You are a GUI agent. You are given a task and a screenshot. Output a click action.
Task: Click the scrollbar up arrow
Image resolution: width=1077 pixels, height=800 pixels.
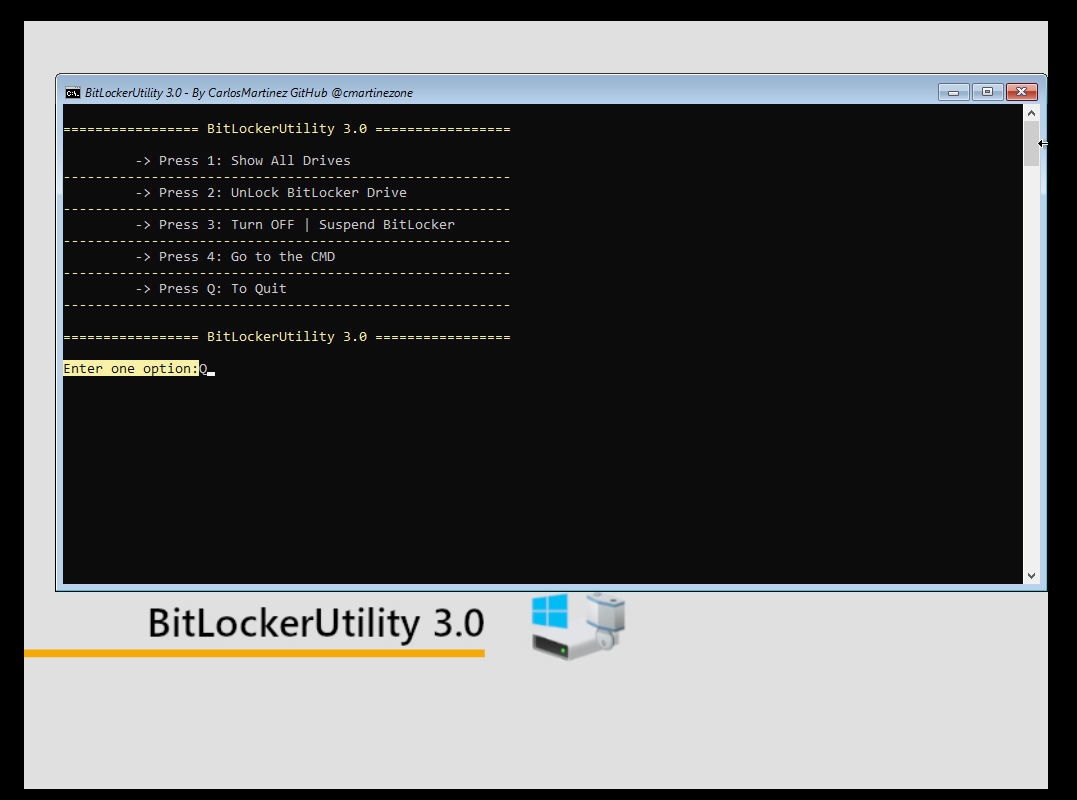[1031, 113]
